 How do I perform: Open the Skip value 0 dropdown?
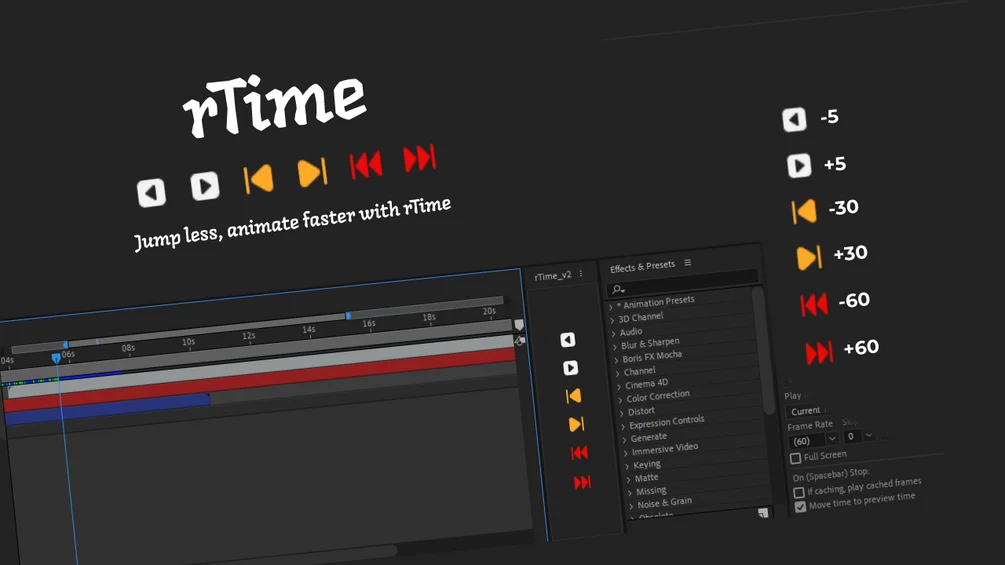pyautogui.click(x=869, y=435)
